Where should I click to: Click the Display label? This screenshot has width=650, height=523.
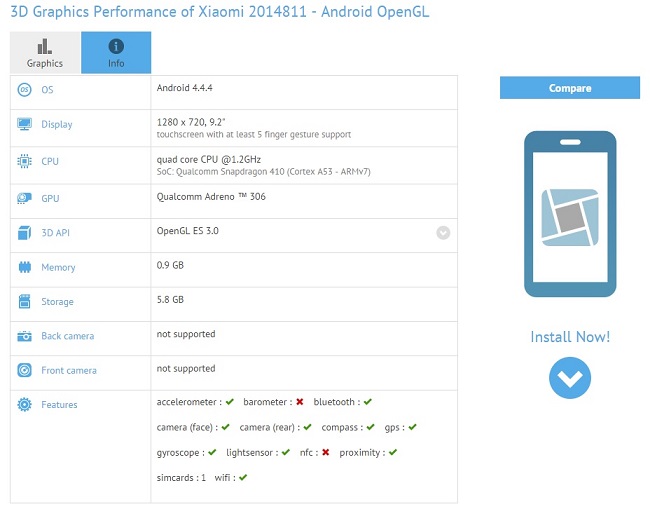click(57, 124)
